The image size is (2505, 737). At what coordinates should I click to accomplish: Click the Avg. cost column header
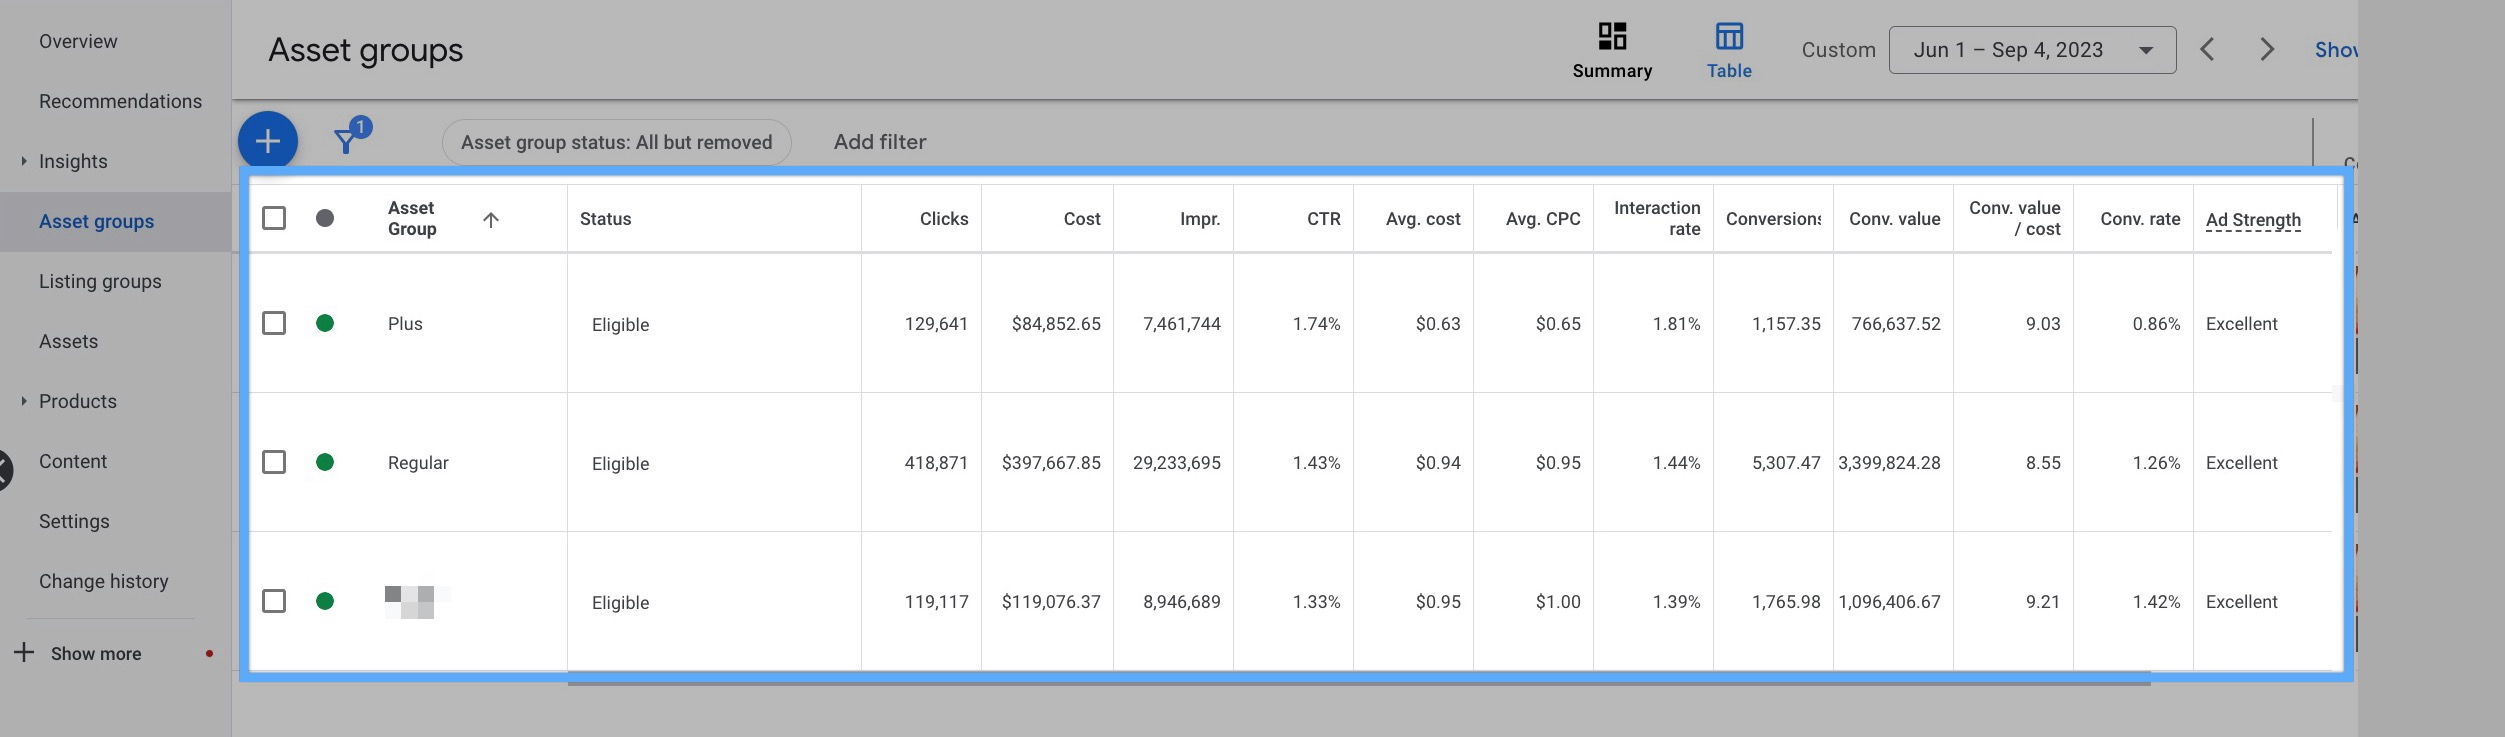click(1423, 219)
